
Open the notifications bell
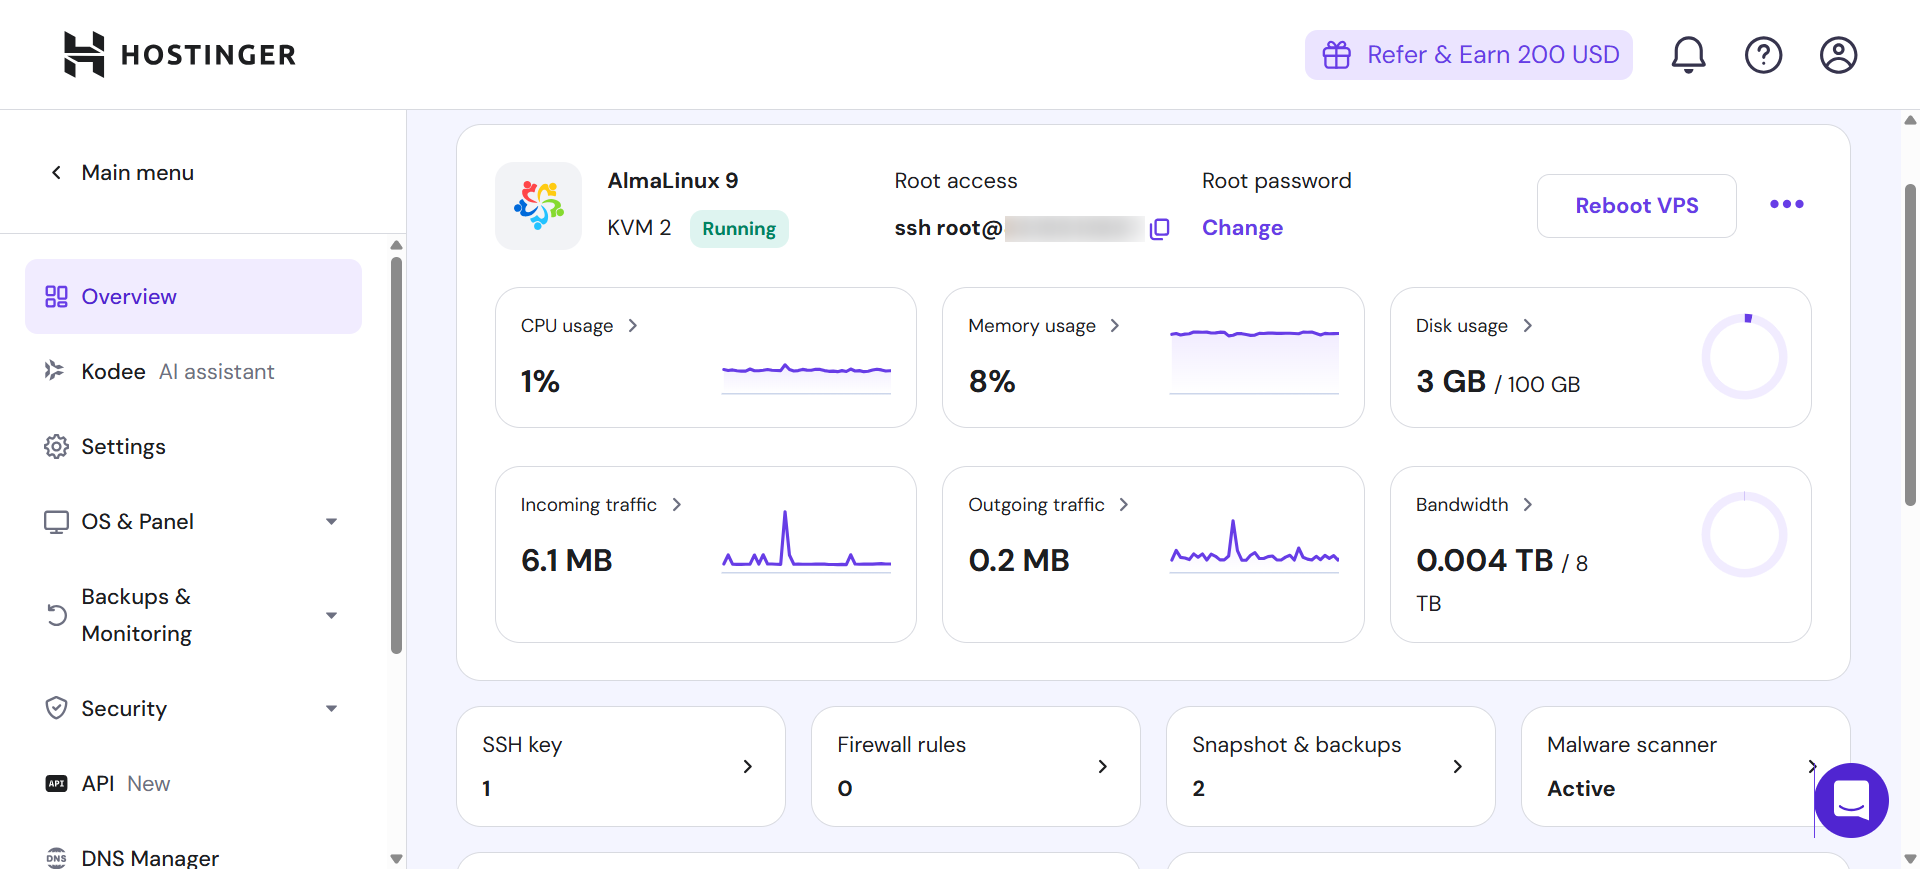tap(1688, 55)
